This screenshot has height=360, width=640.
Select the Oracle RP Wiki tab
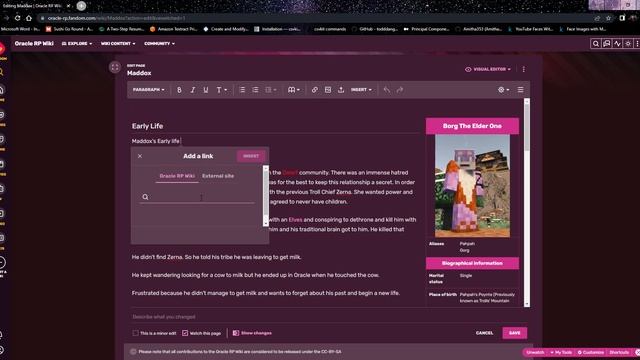[x=177, y=176]
